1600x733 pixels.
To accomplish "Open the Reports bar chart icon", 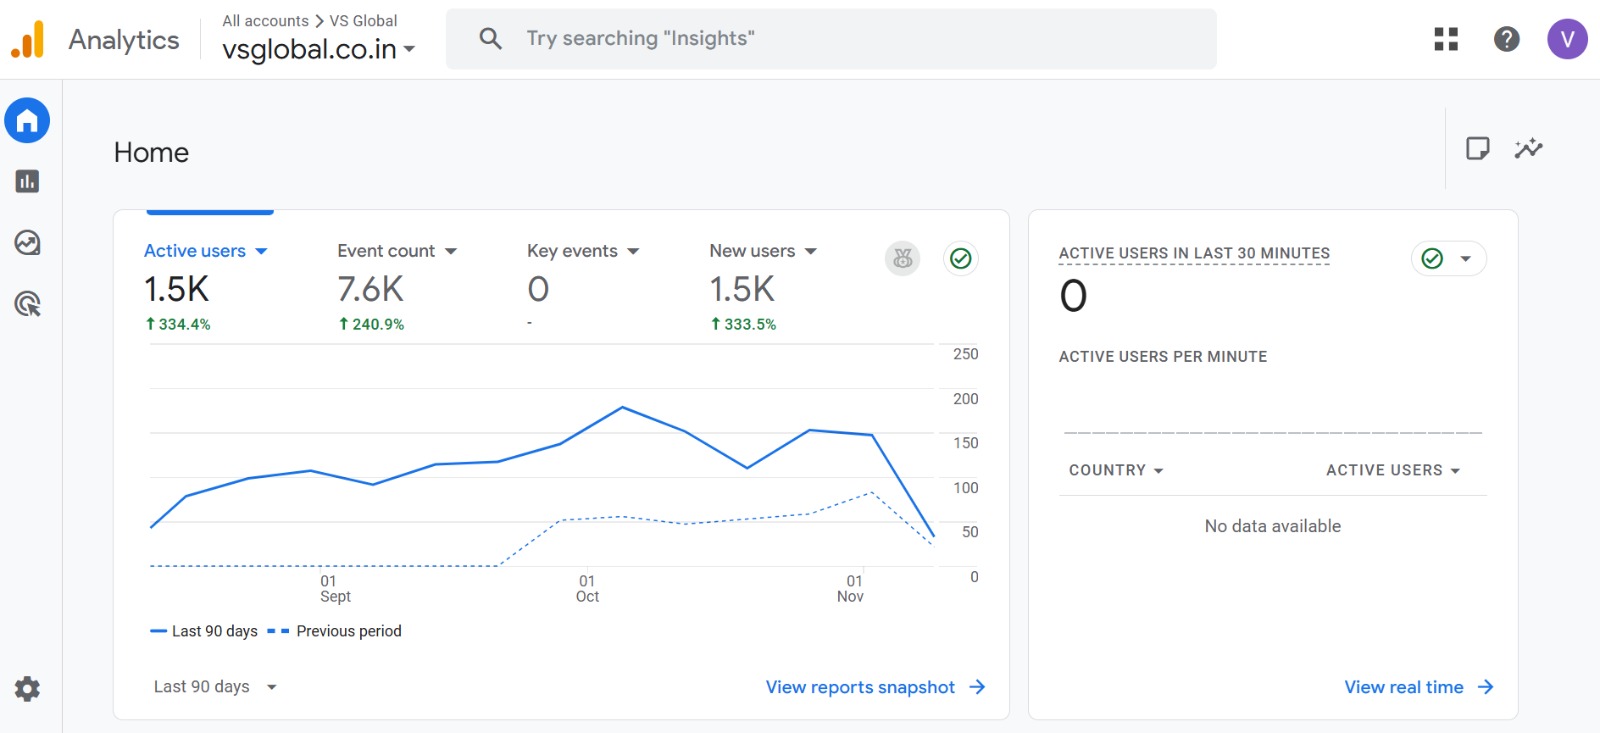I will pyautogui.click(x=27, y=182).
